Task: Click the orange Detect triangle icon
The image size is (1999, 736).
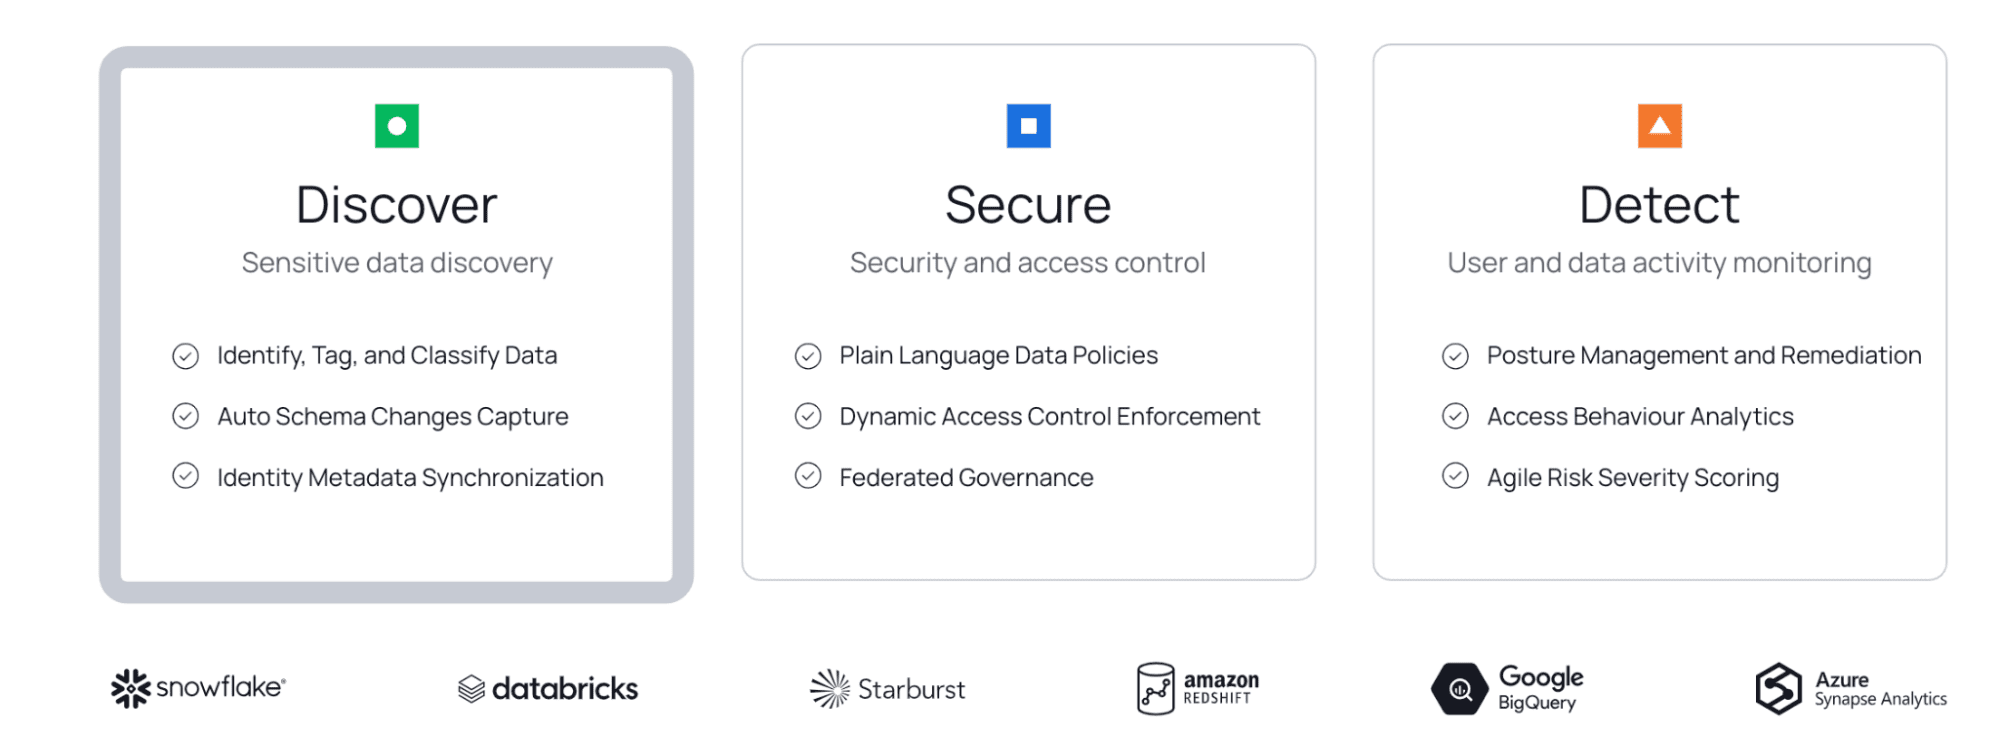Action: point(1659,126)
